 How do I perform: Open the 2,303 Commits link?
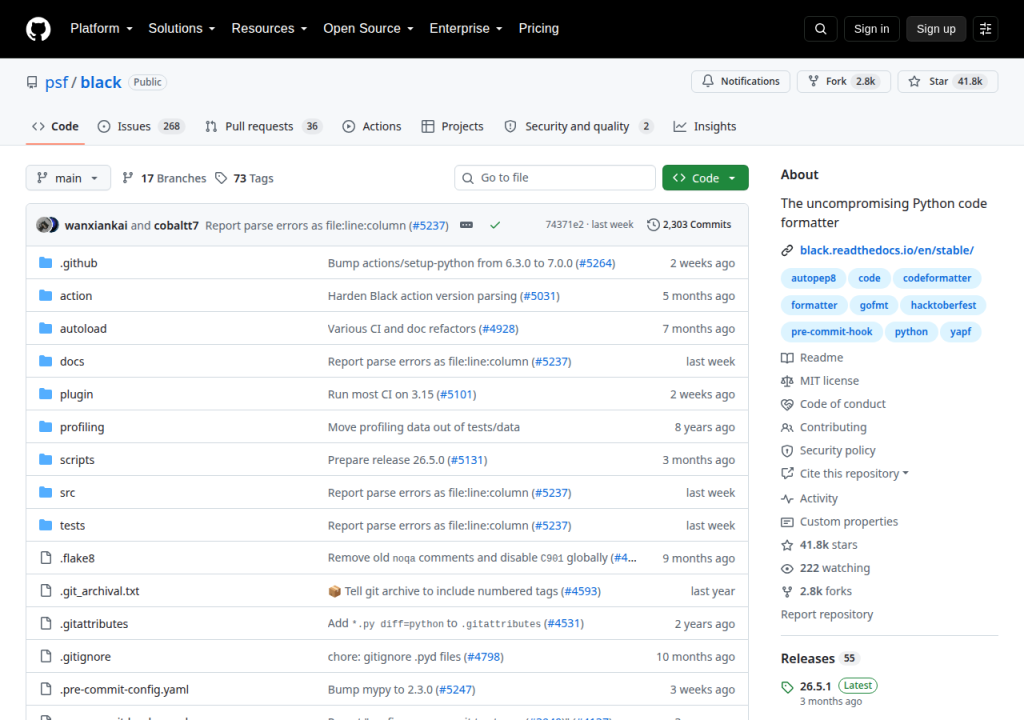(689, 225)
